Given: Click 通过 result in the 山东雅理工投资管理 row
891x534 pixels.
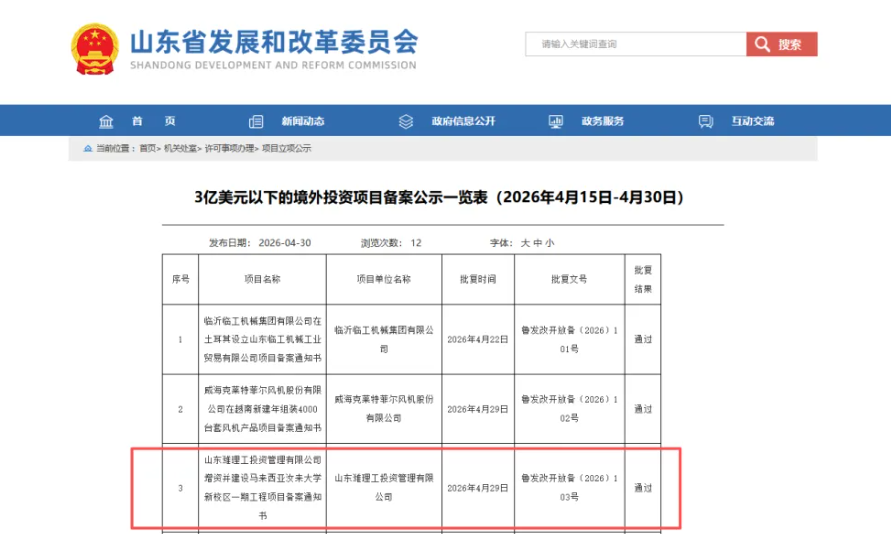Looking at the screenshot, I should coord(643,488).
